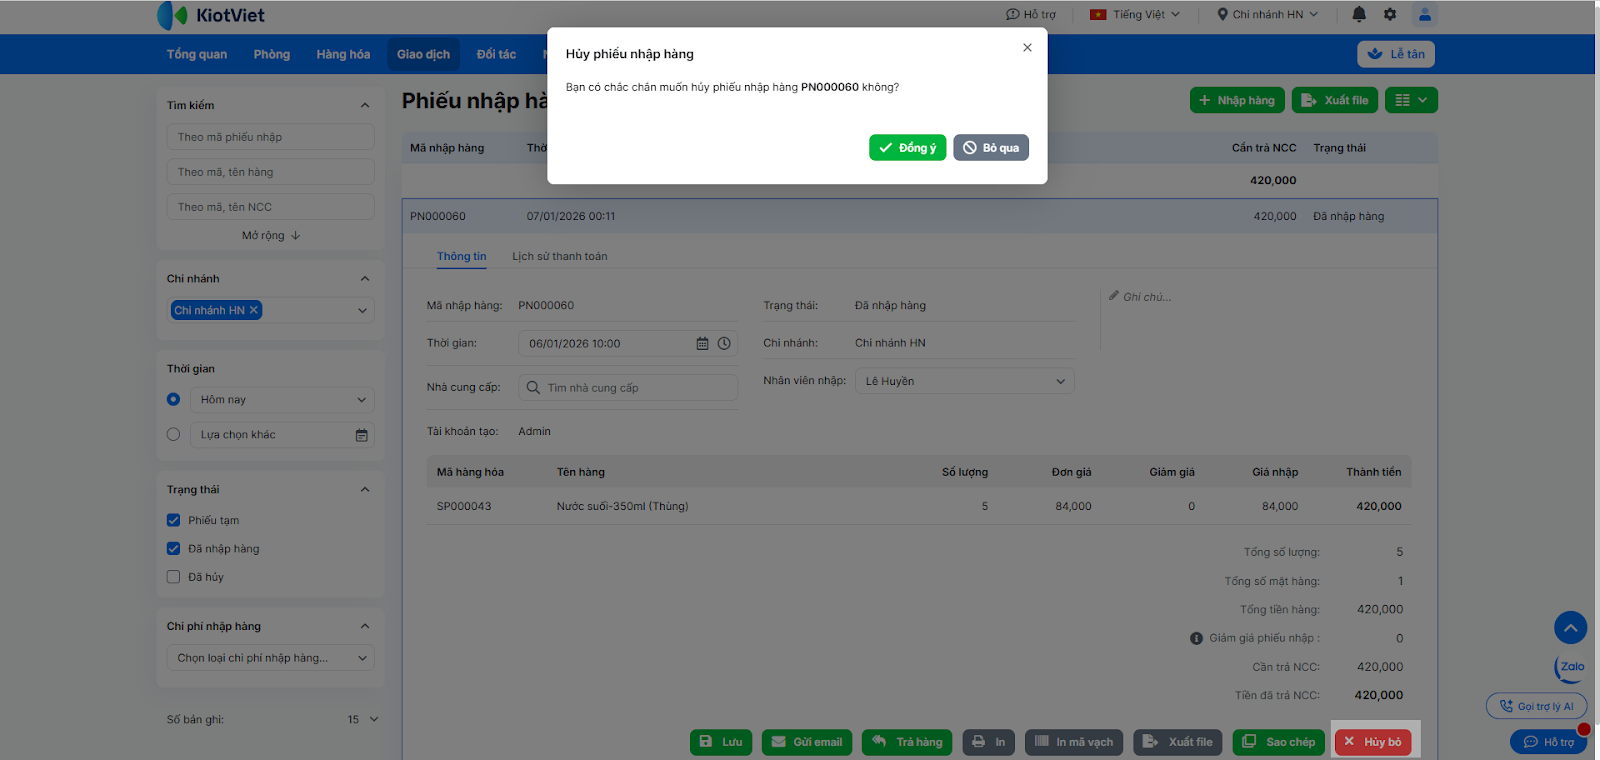
Task: Open Chi nhánh HN branch selector in header
Action: 1268,15
